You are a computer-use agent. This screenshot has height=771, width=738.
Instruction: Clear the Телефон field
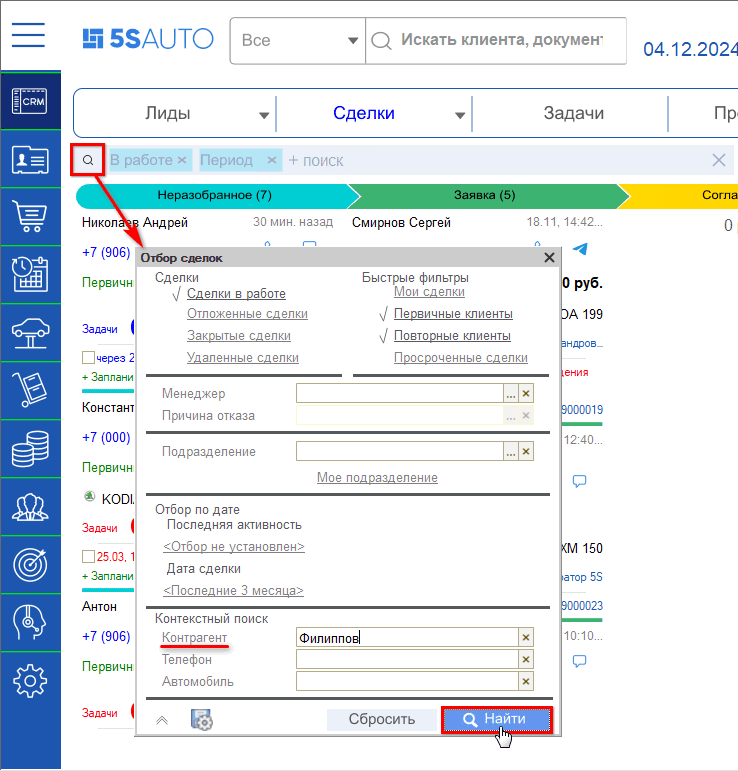tap(526, 659)
